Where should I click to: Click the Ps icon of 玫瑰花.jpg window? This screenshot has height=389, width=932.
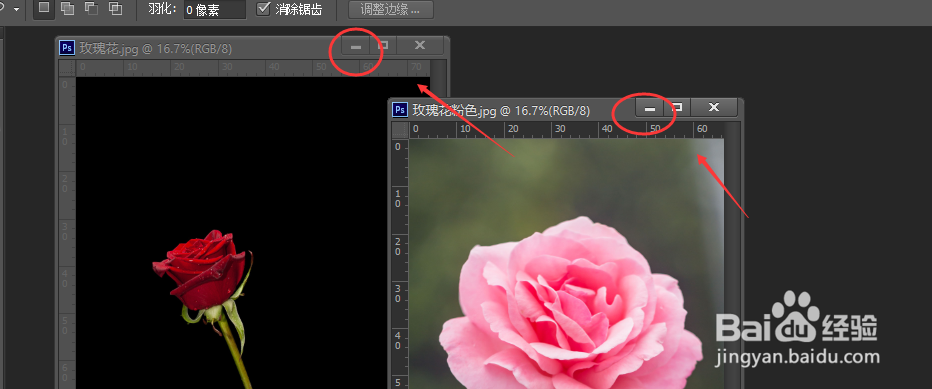[67, 48]
